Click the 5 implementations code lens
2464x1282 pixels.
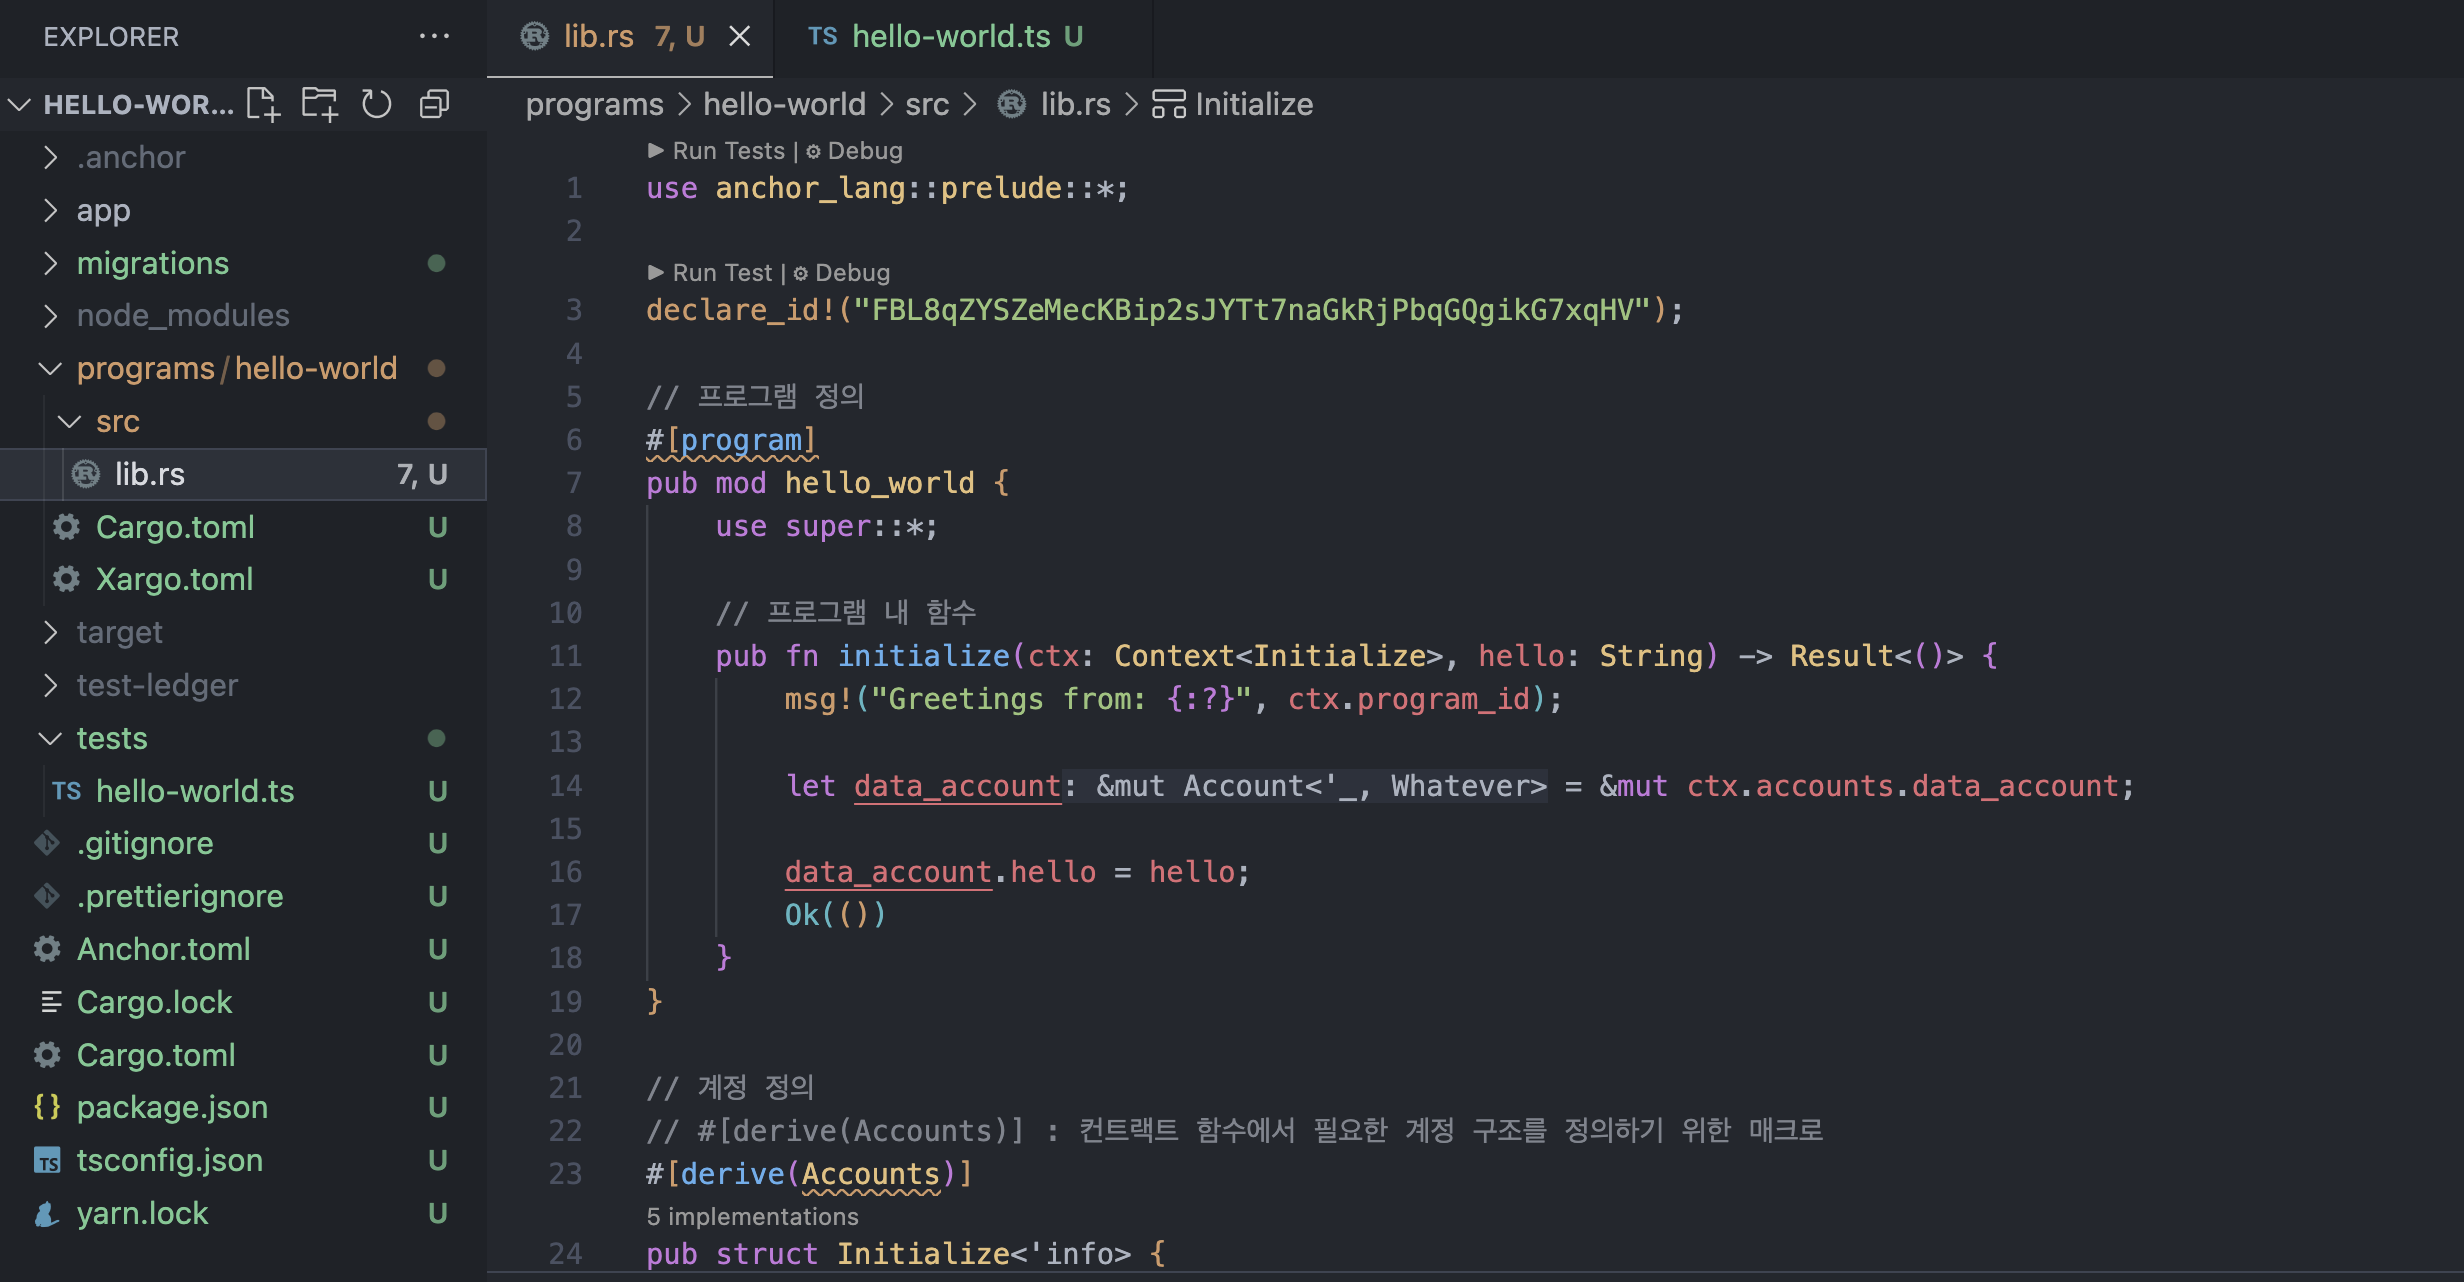pyautogui.click(x=752, y=1217)
